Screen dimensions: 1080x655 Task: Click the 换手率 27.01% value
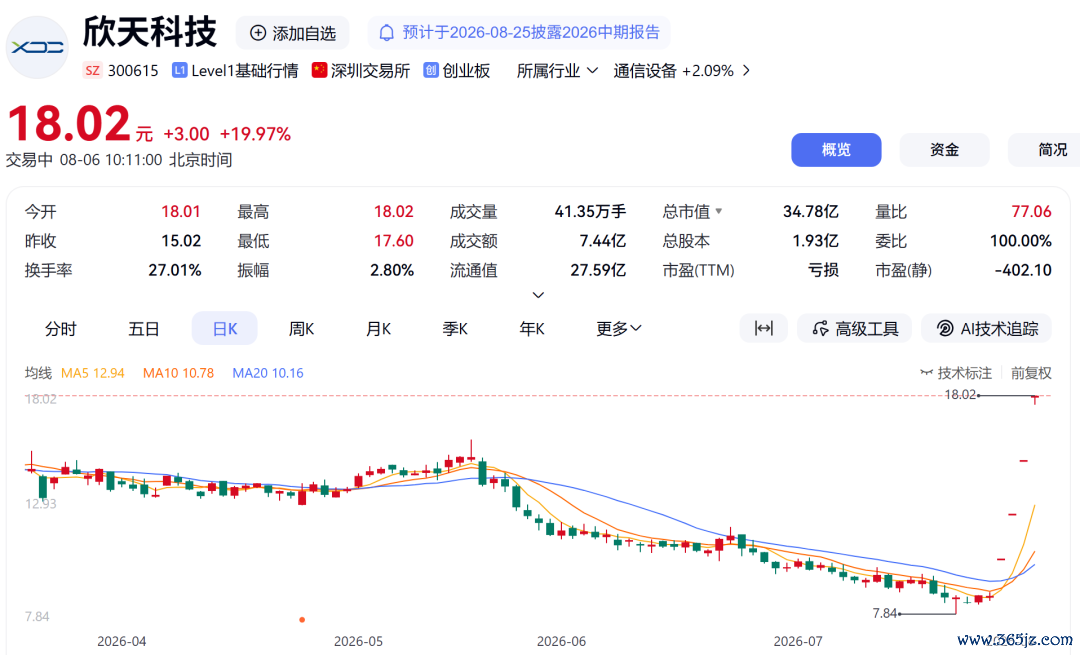(x=175, y=270)
